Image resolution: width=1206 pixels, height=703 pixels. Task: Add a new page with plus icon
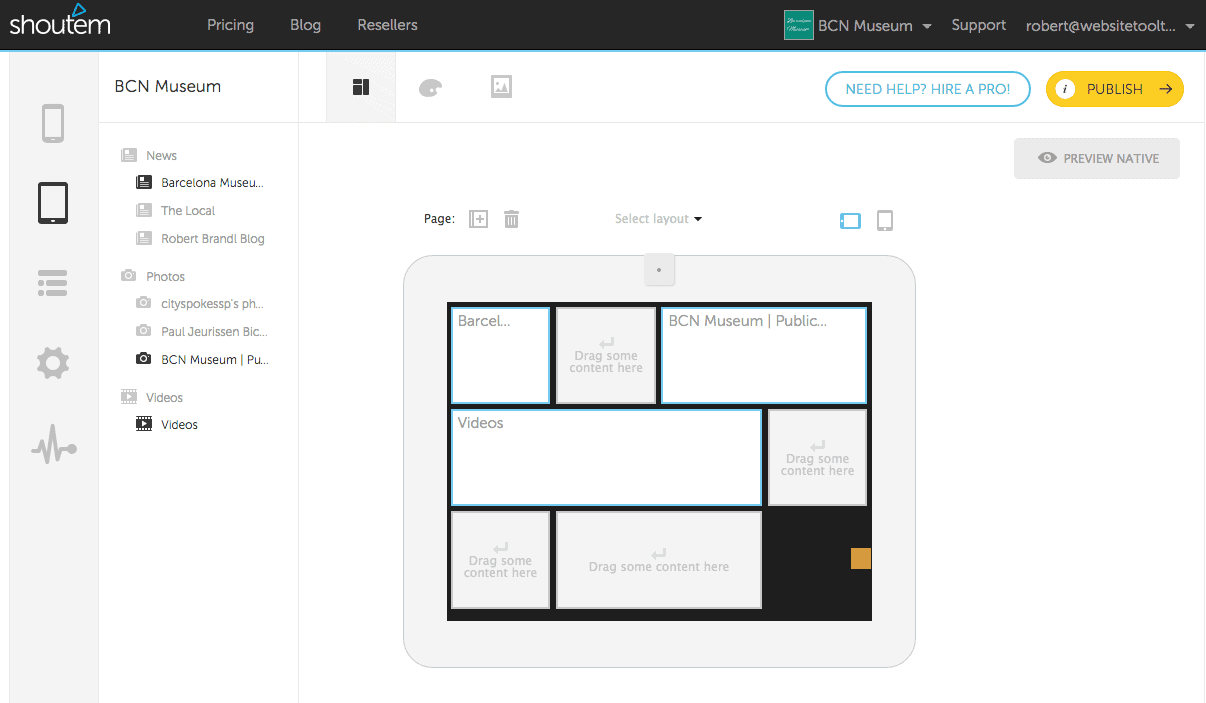pos(479,219)
